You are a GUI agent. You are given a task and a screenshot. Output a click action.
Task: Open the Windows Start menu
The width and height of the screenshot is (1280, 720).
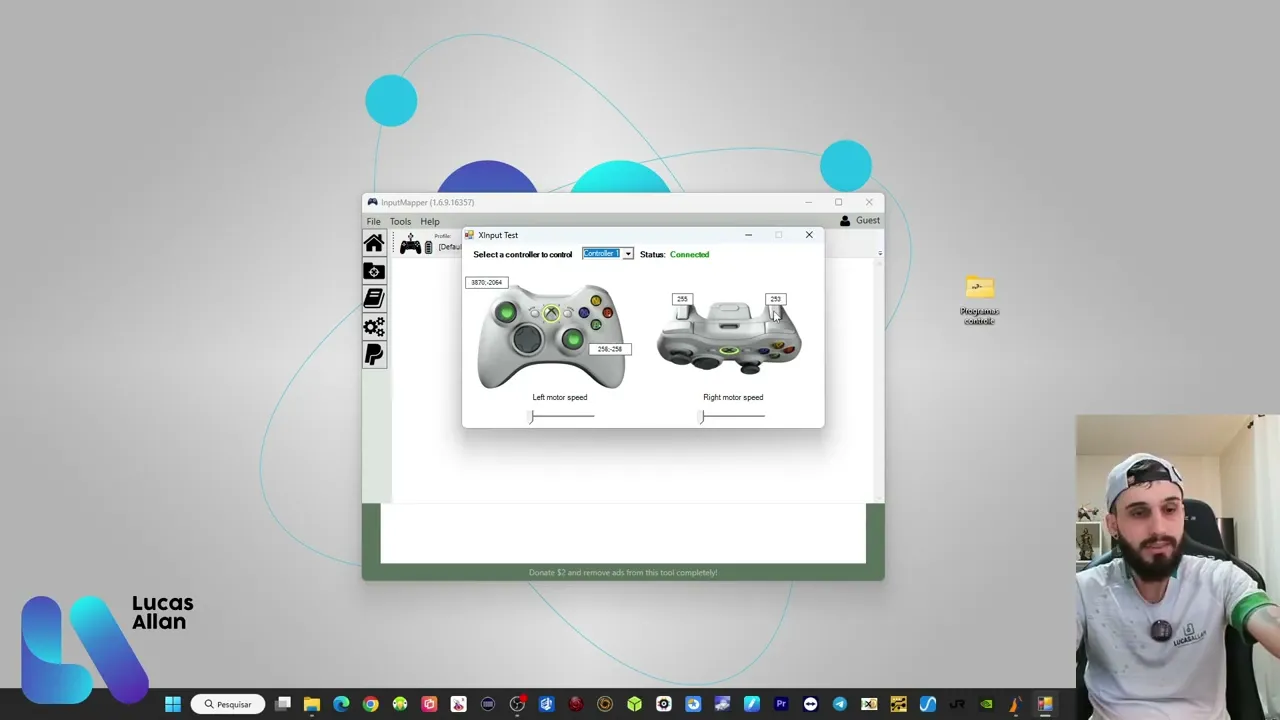(173, 704)
